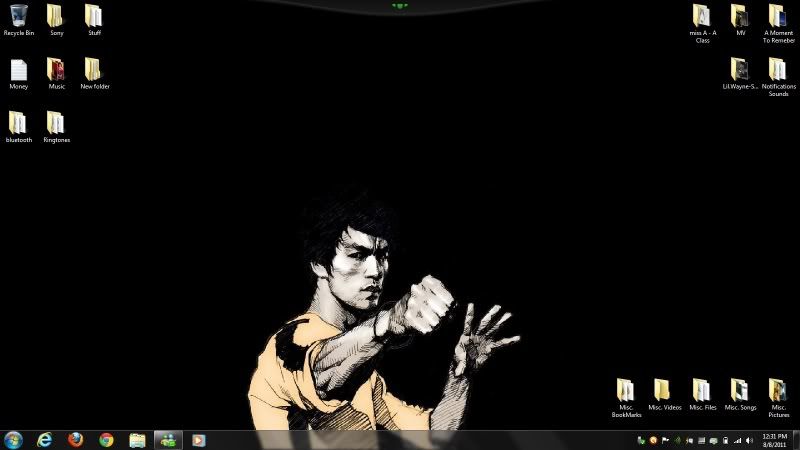The height and width of the screenshot is (450, 800).
Task: Select the Lil.Wayne-S... folder icon
Action: pyautogui.click(x=740, y=73)
